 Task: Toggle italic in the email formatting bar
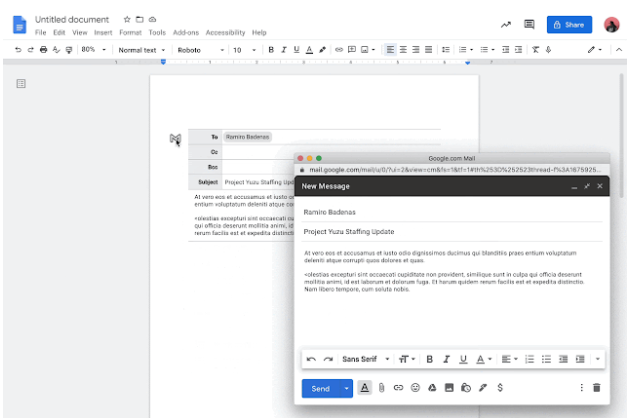click(x=446, y=358)
